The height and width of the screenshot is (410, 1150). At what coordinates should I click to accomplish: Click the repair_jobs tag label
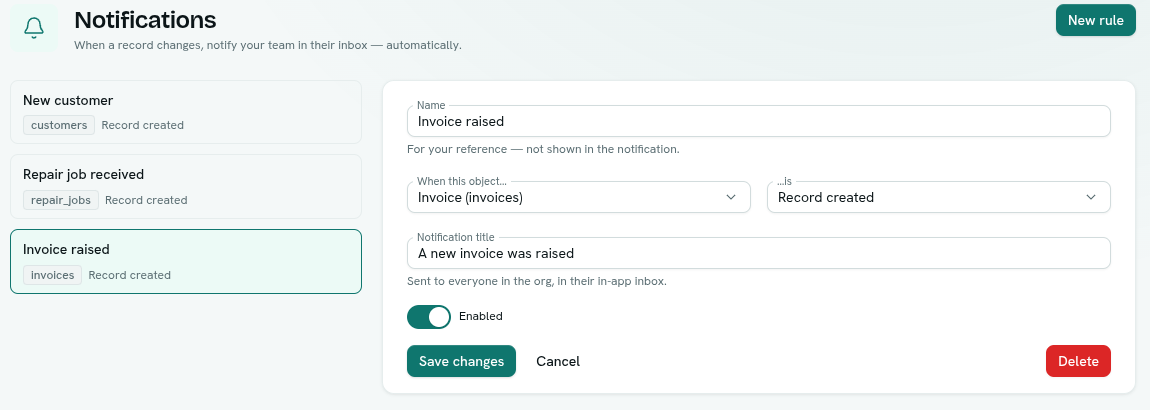point(61,200)
